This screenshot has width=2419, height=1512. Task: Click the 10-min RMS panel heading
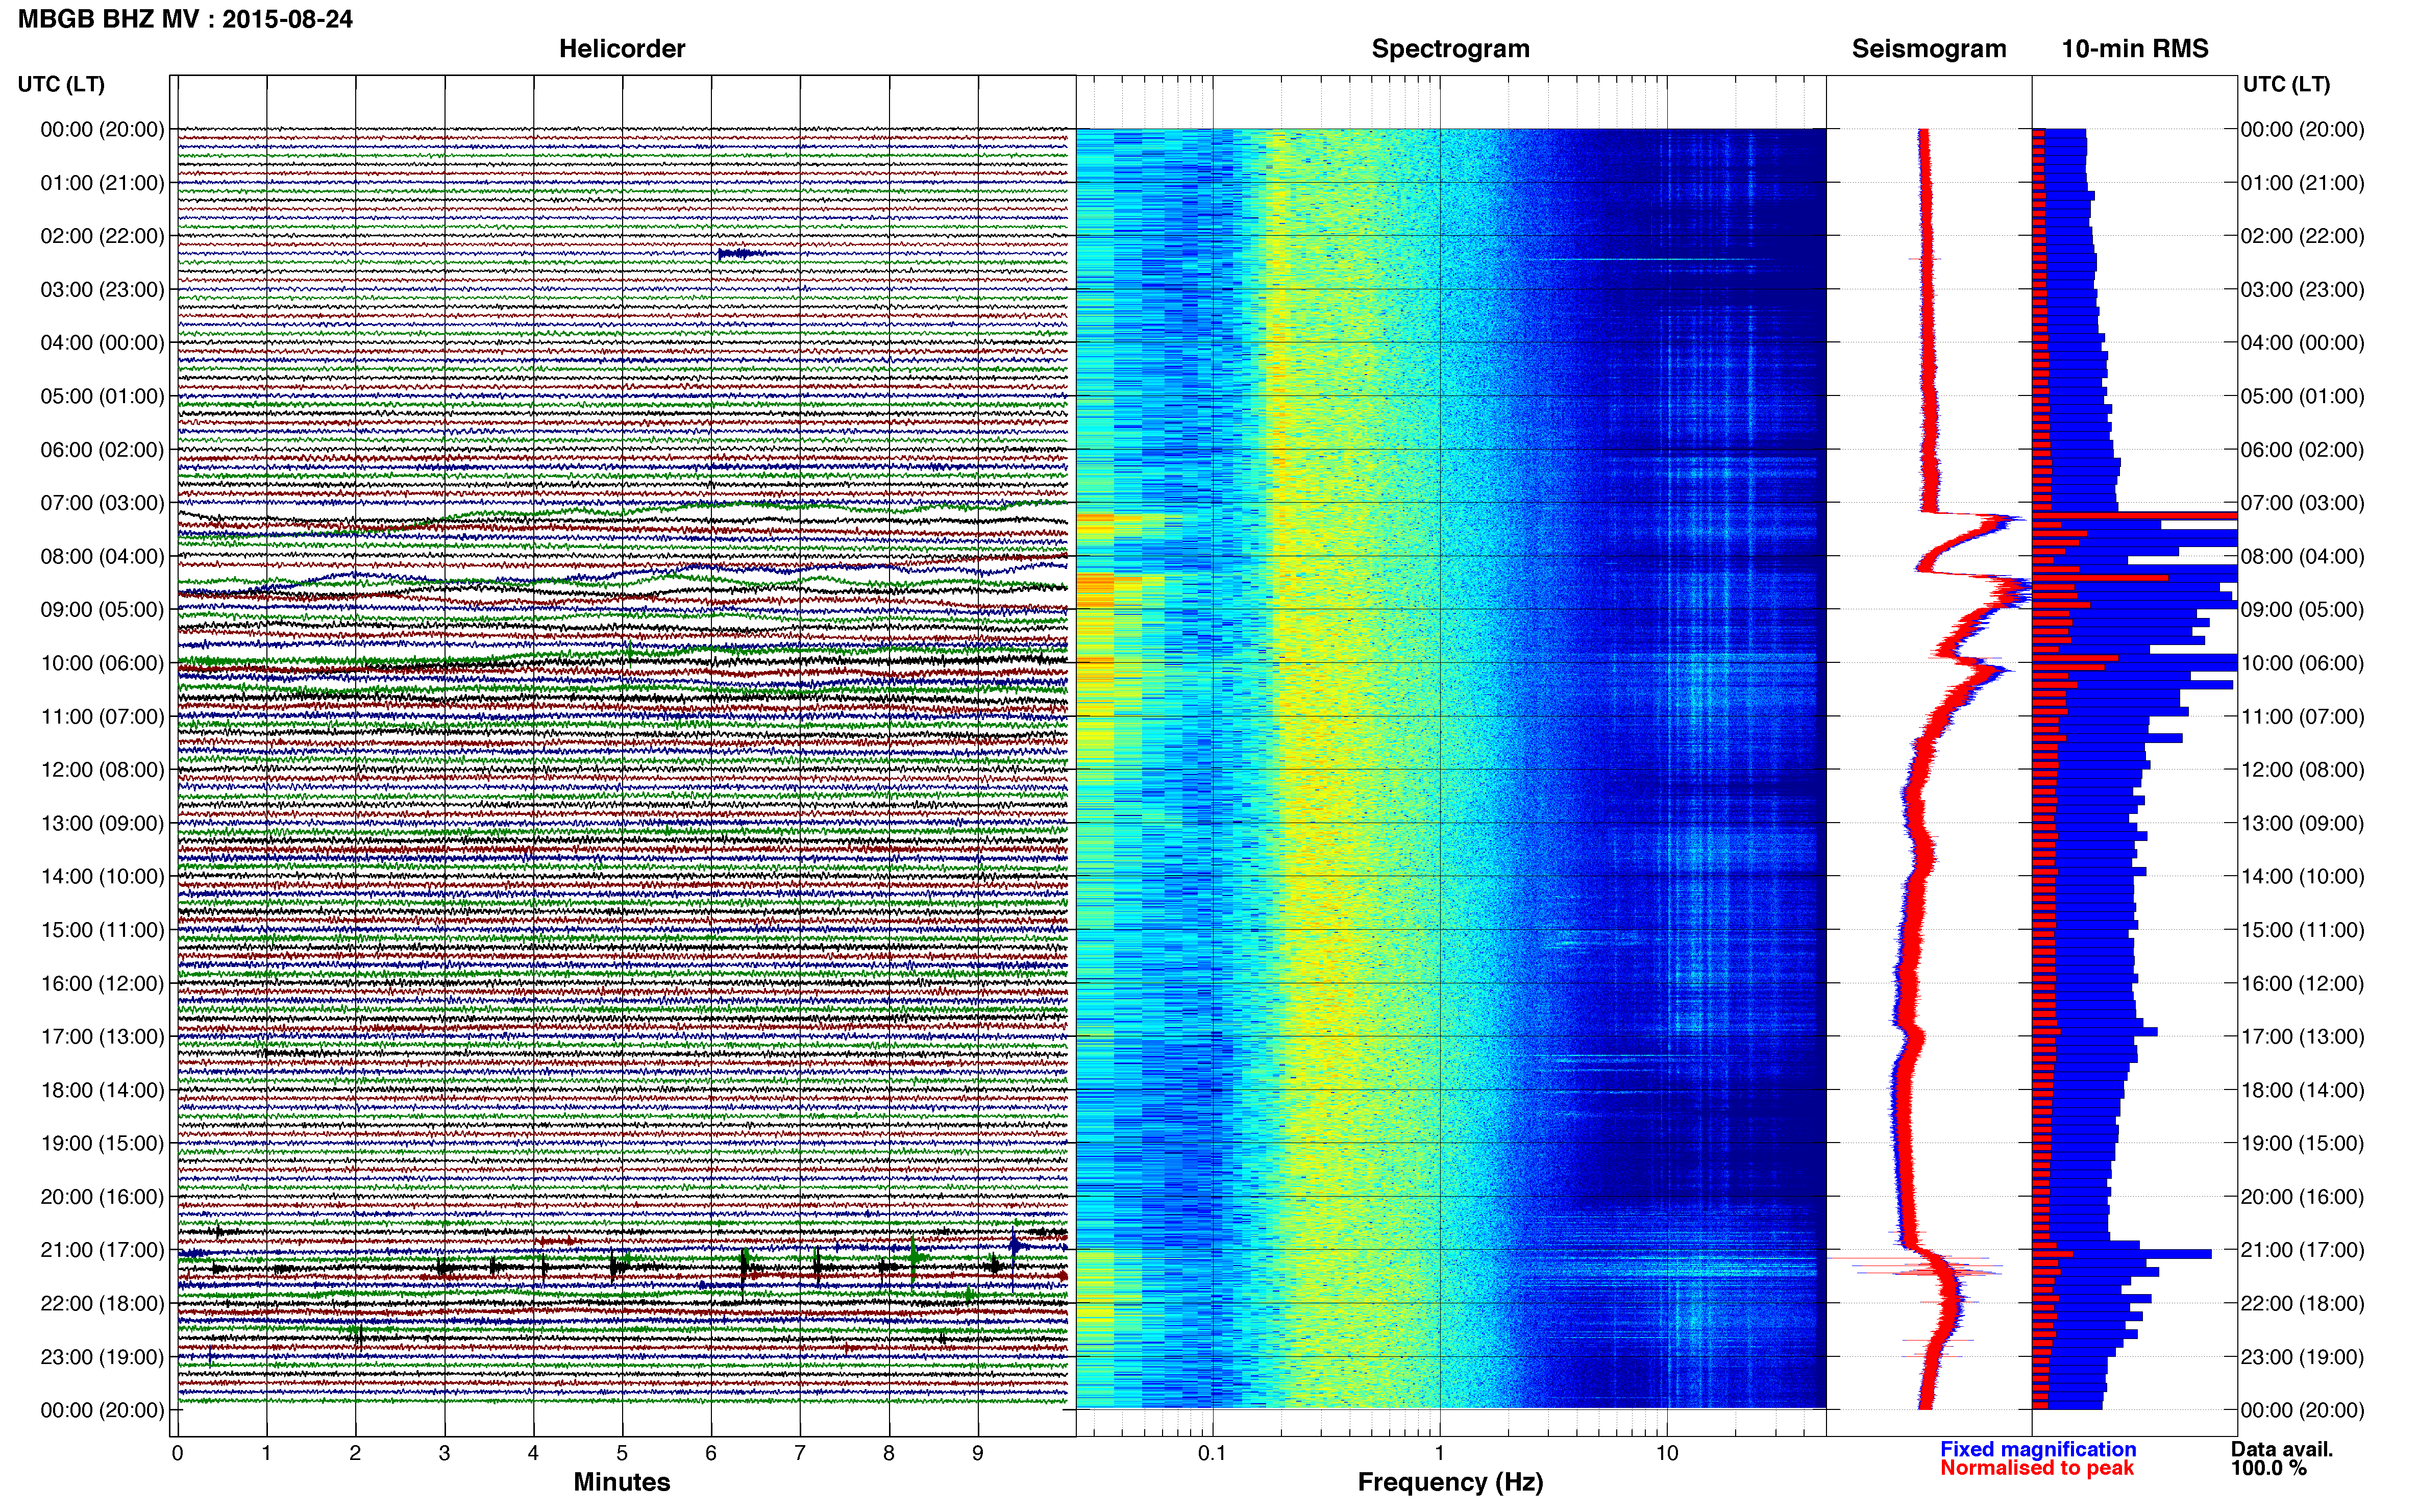[2135, 49]
